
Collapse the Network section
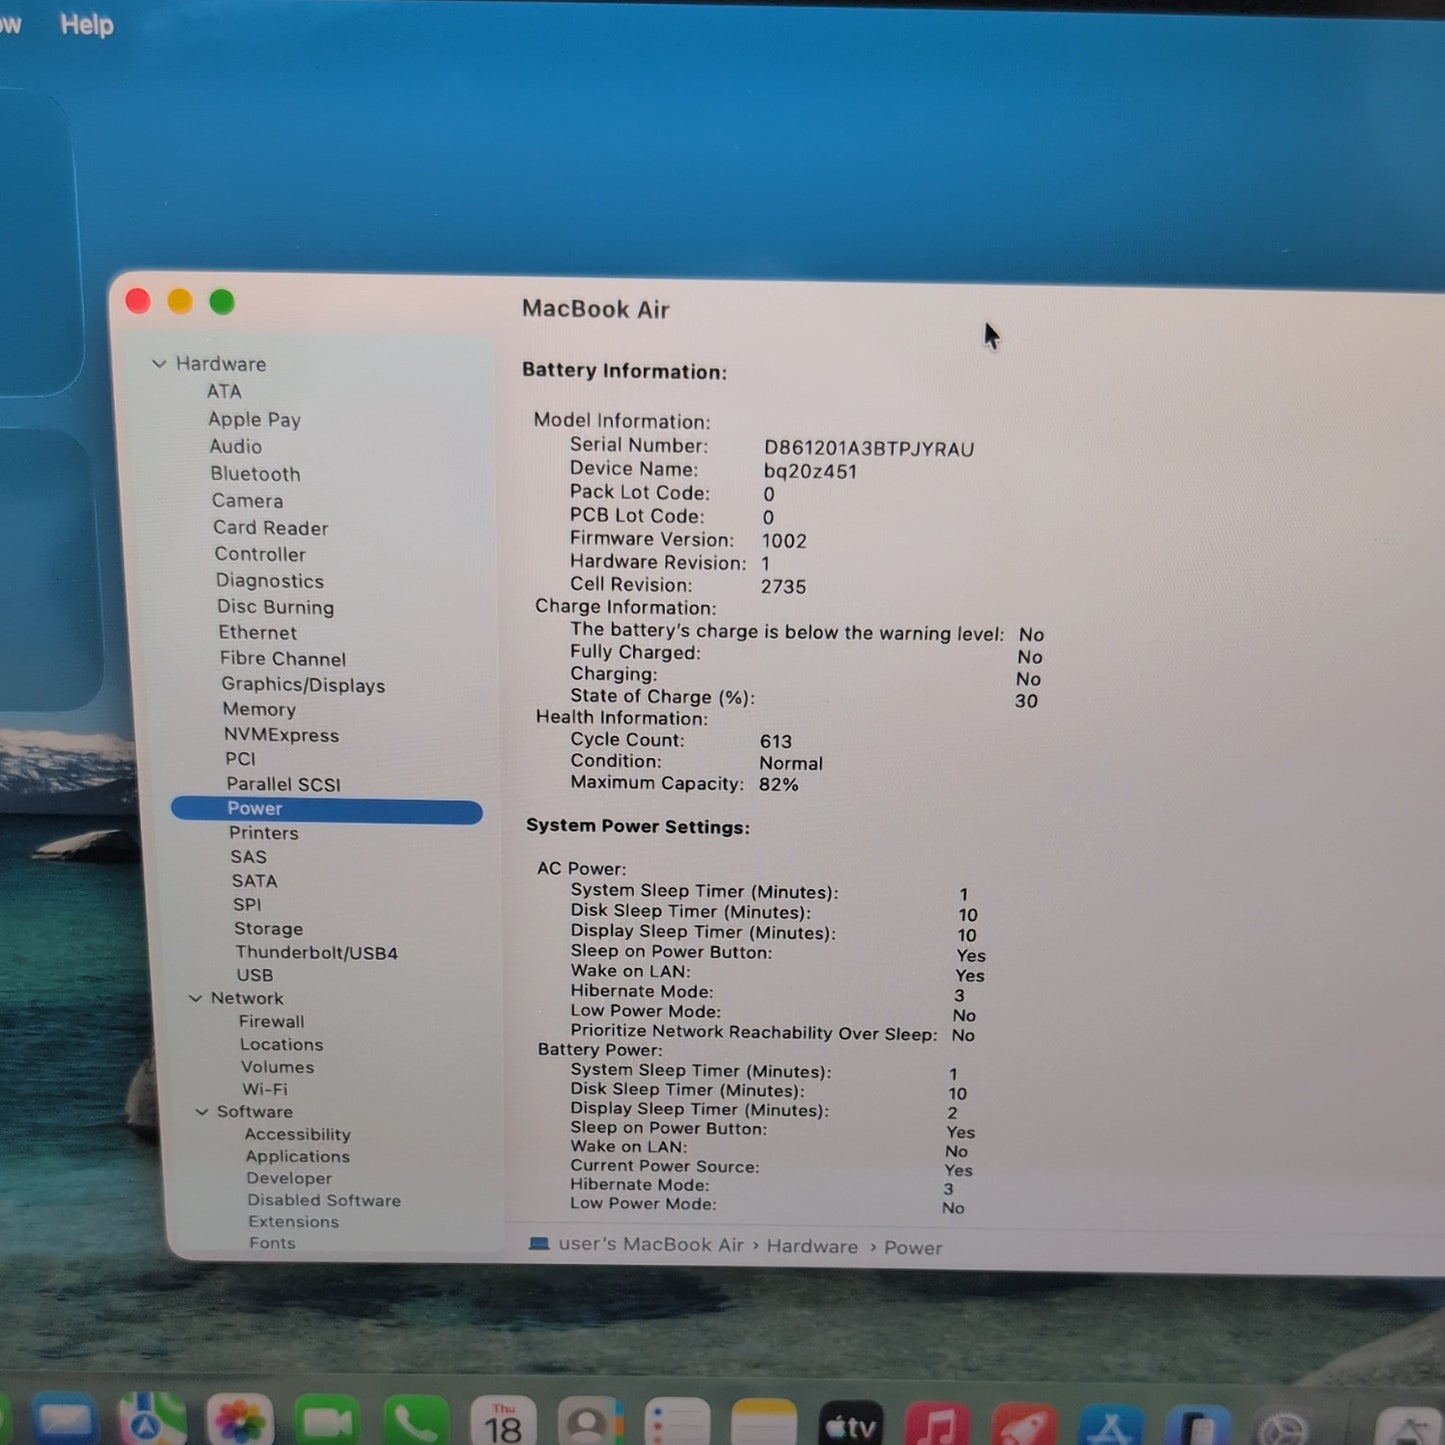click(x=196, y=998)
